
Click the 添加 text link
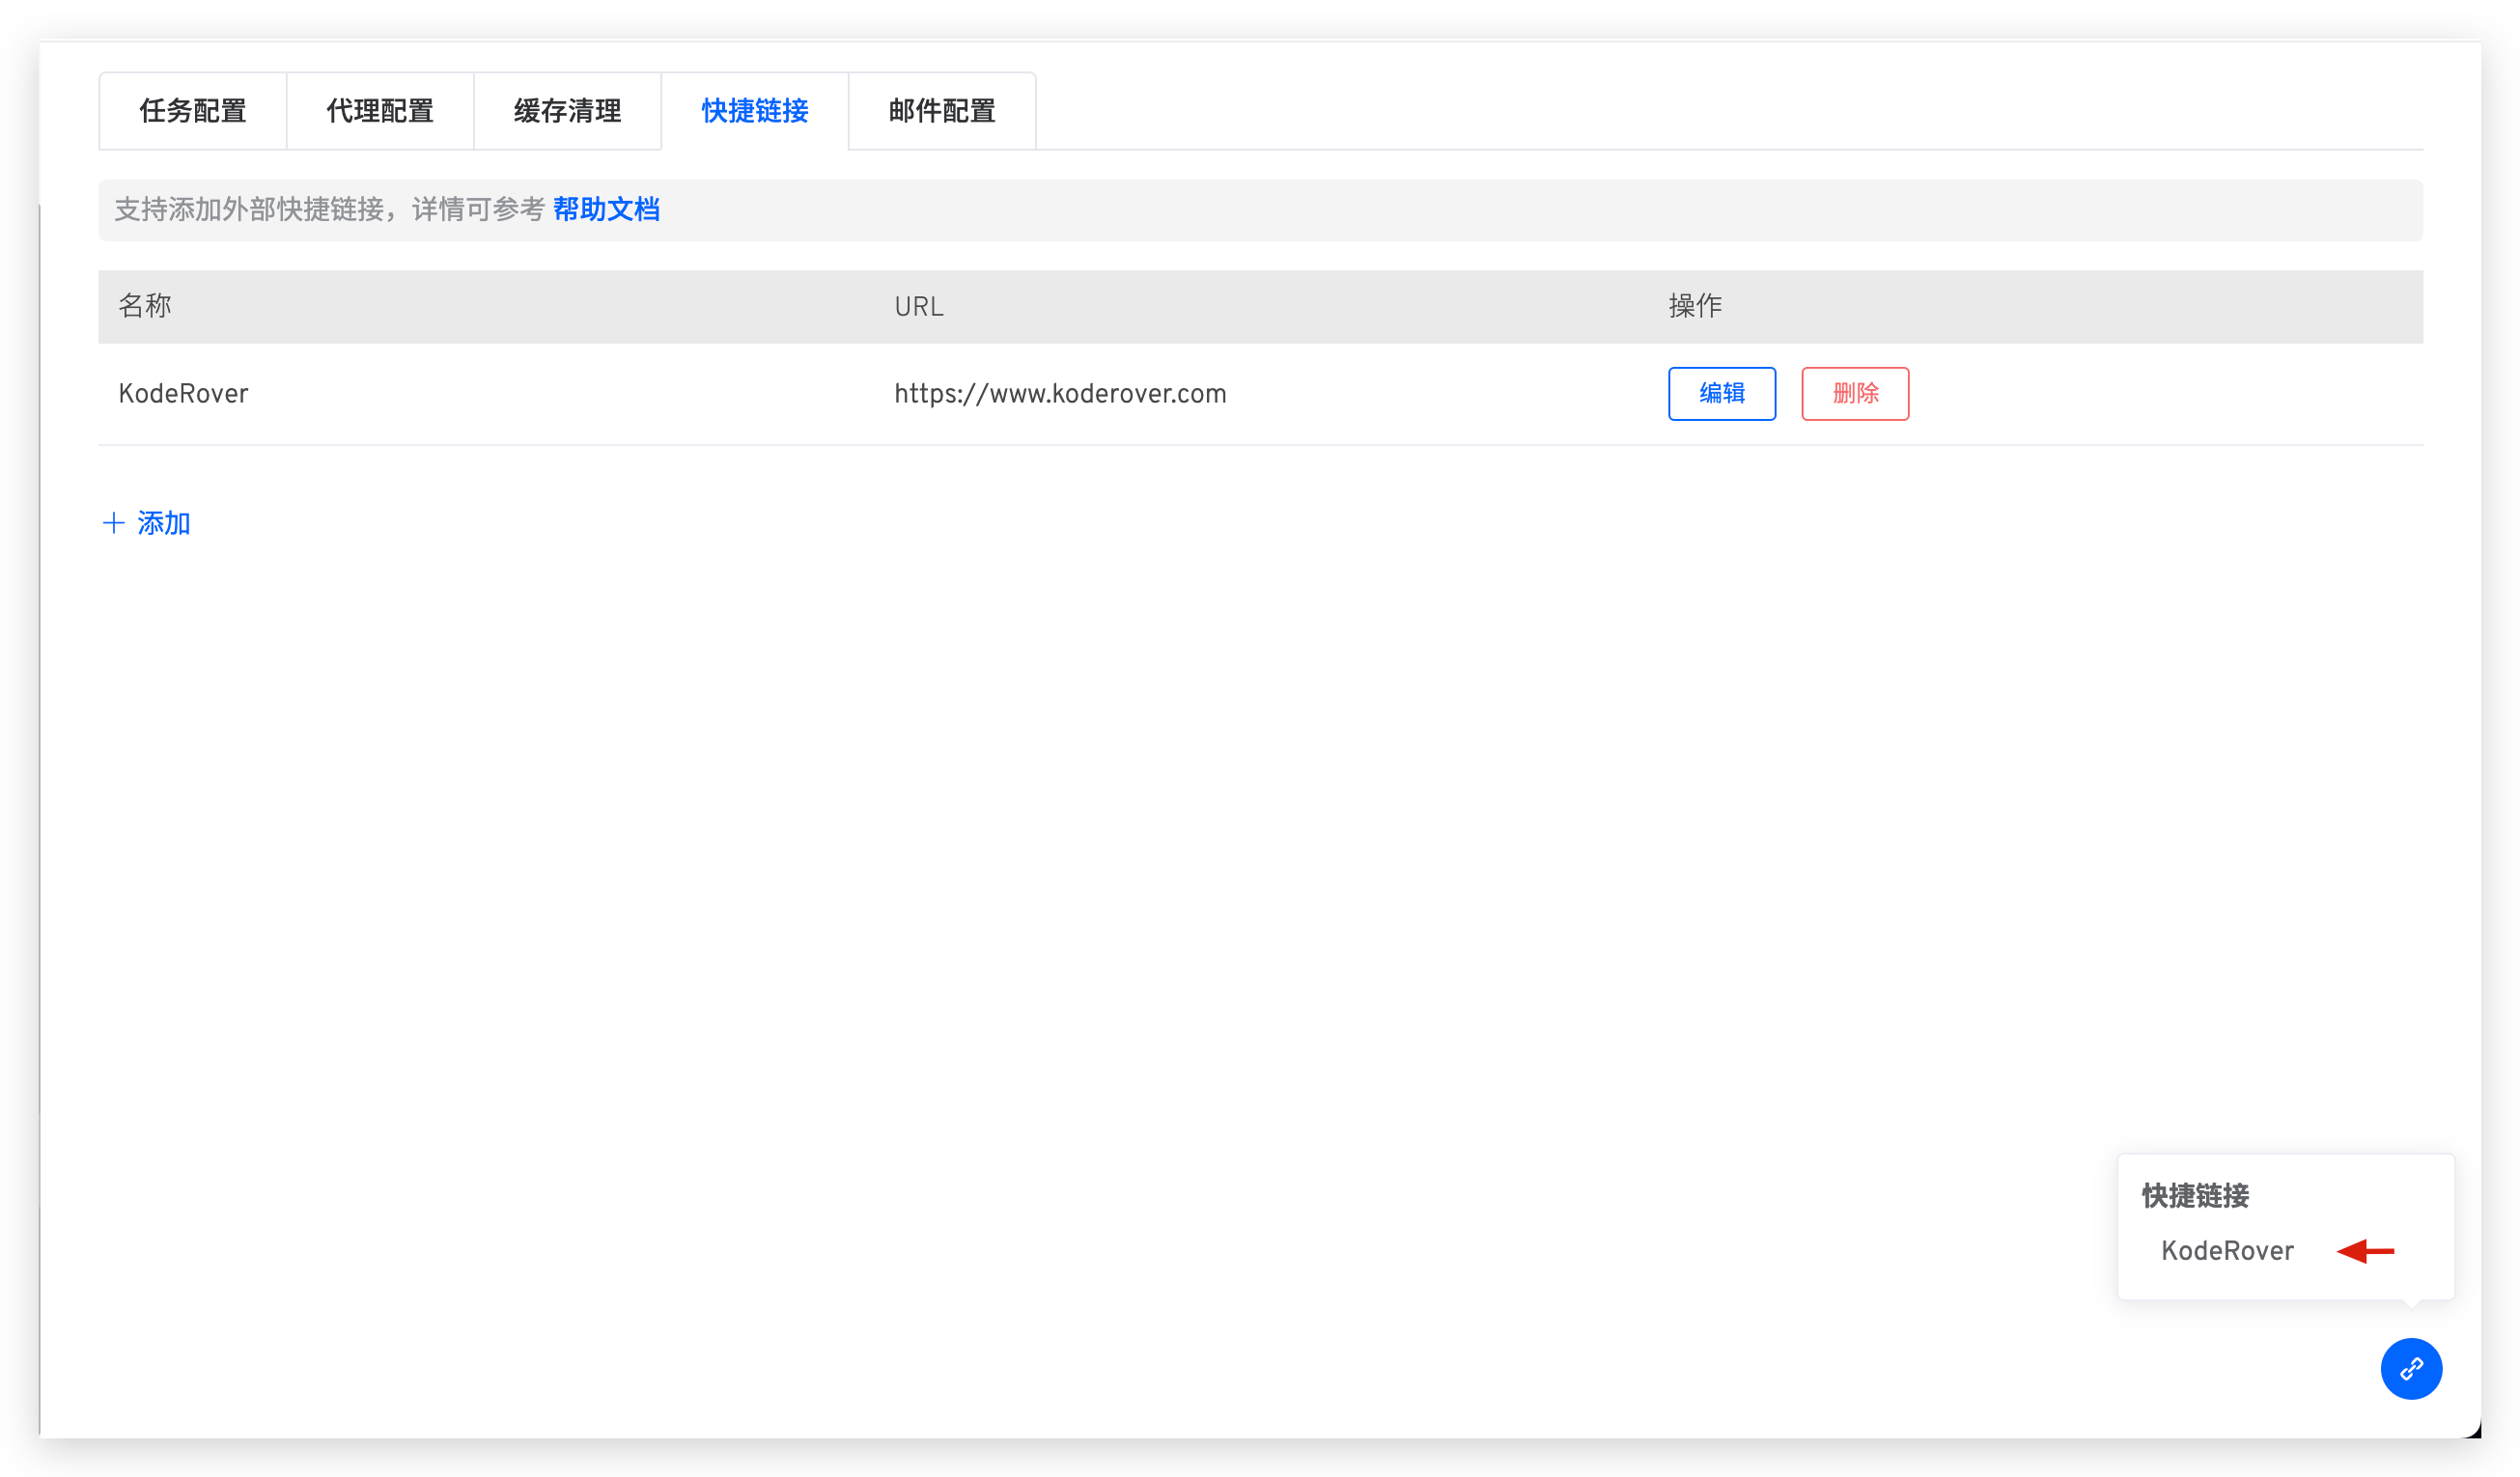click(164, 523)
